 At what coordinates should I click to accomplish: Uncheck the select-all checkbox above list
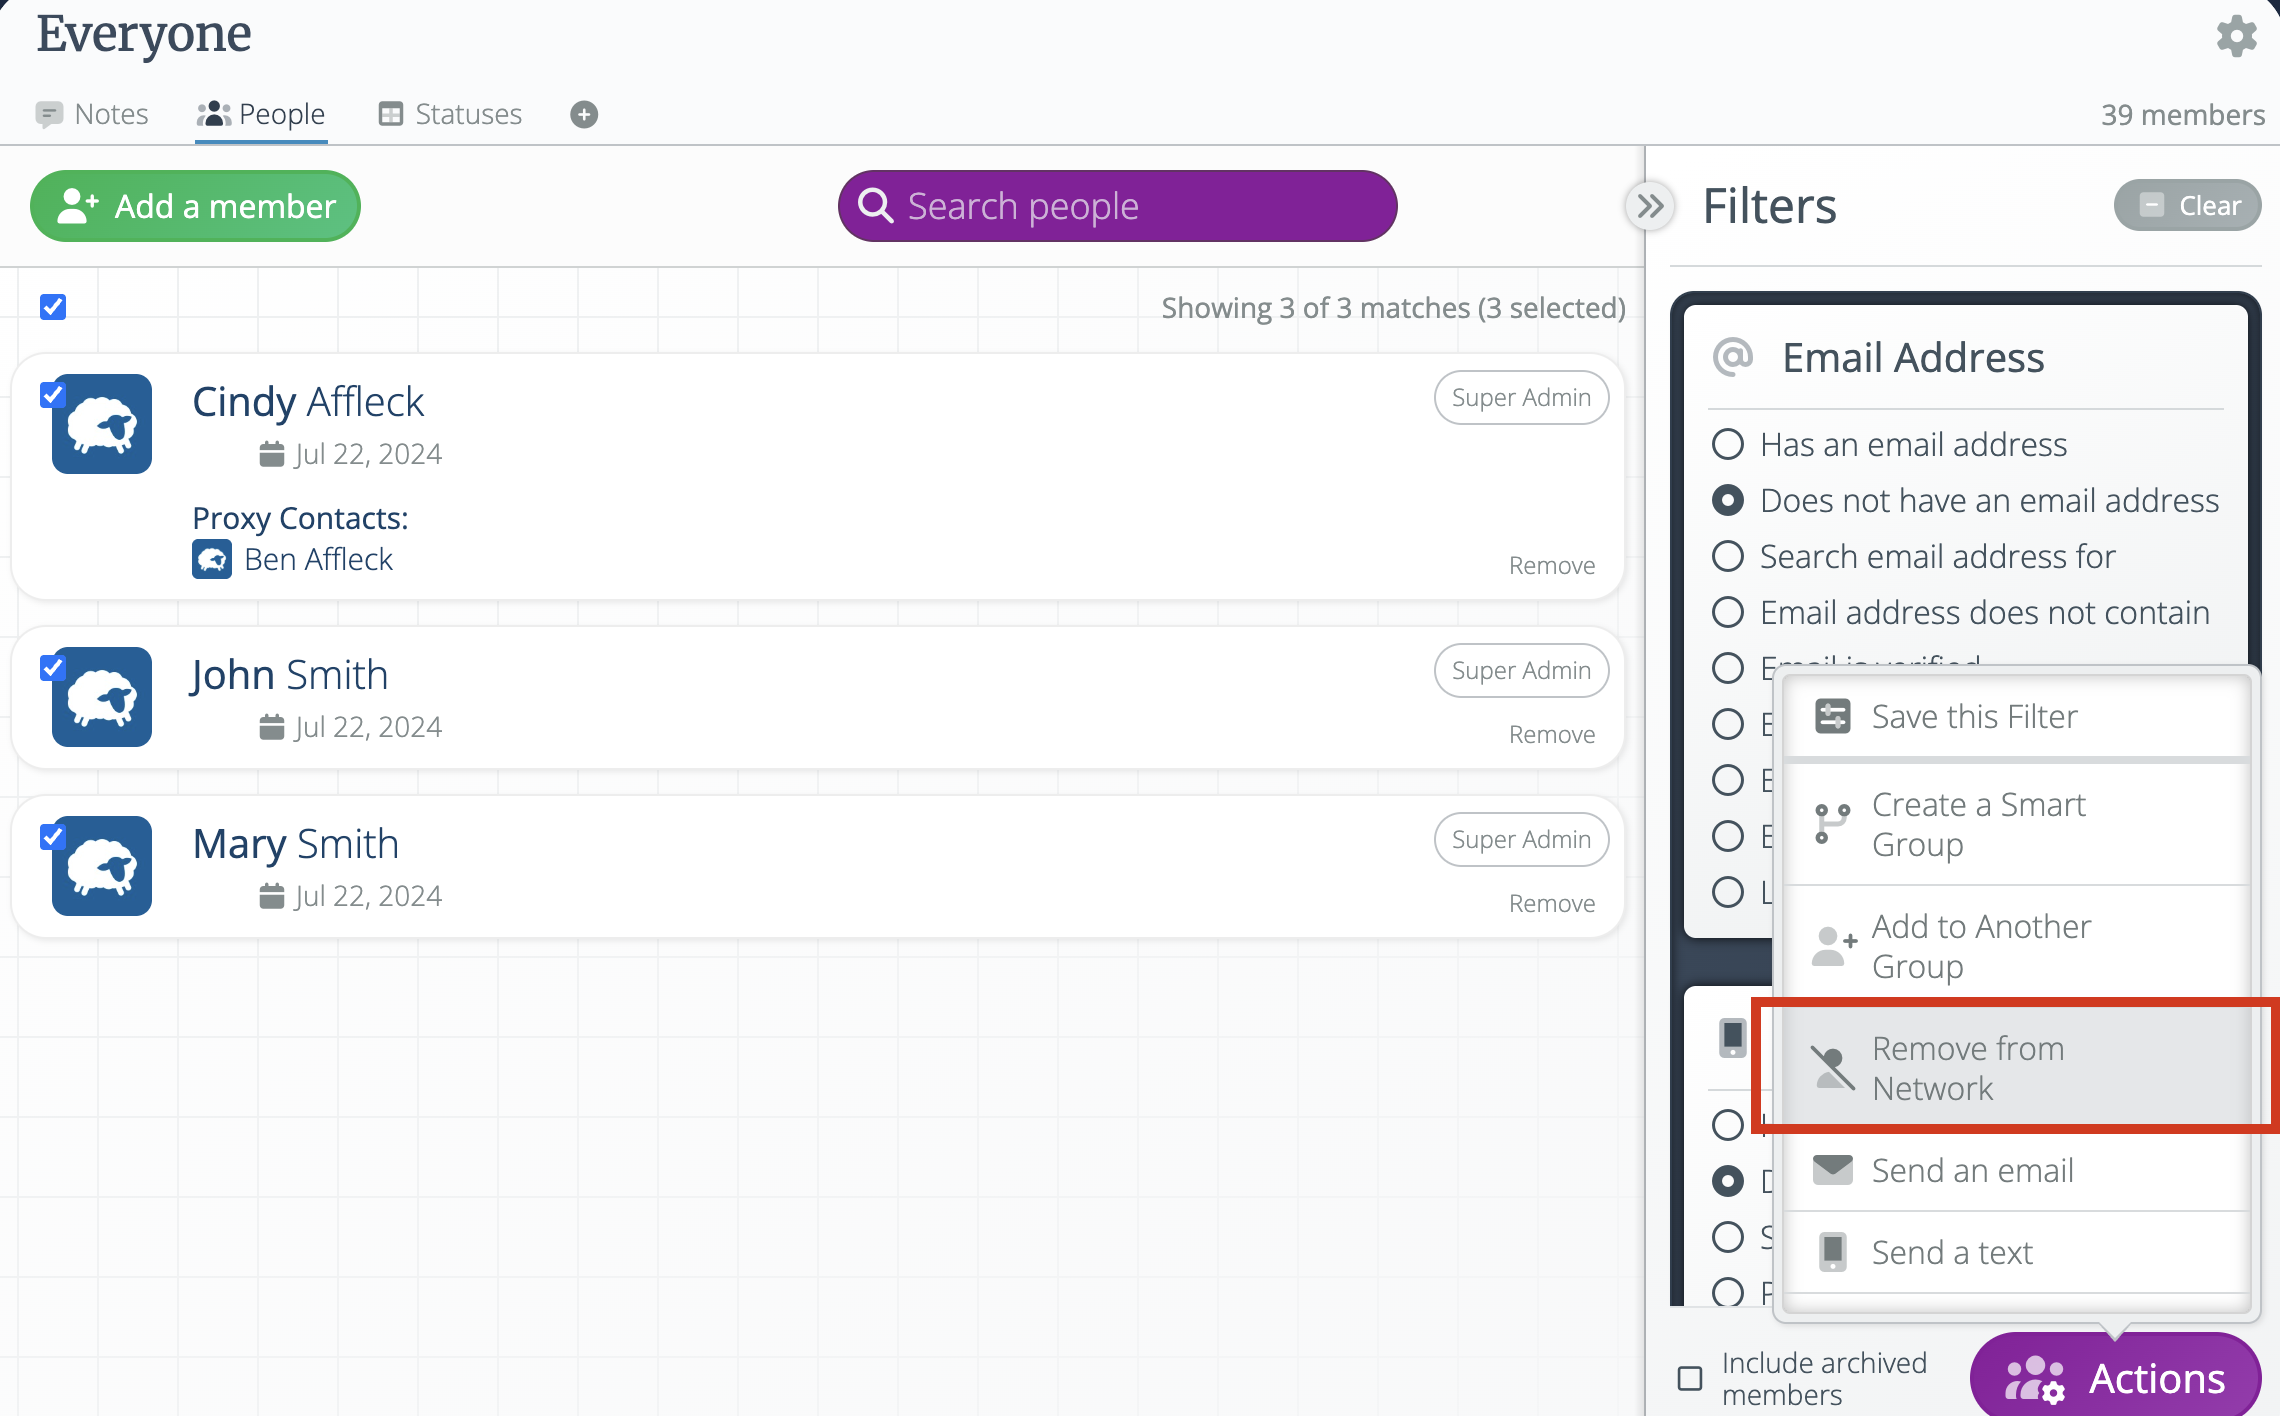53,307
